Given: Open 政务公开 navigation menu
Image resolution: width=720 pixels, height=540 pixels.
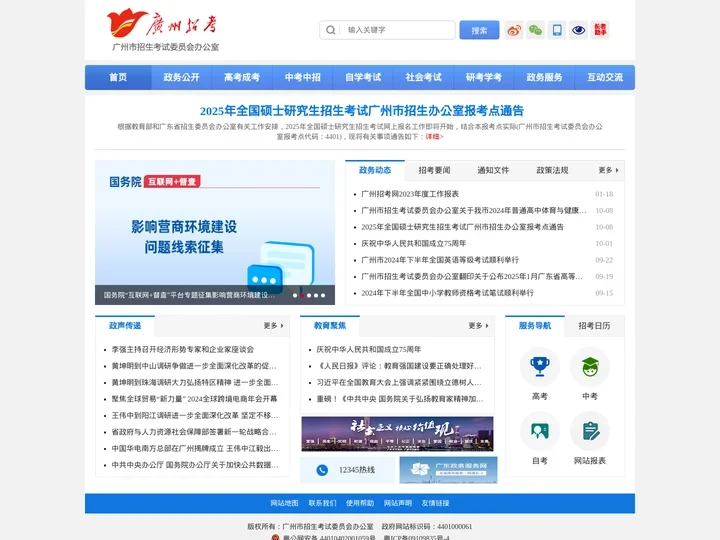Looking at the screenshot, I should tap(181, 77).
